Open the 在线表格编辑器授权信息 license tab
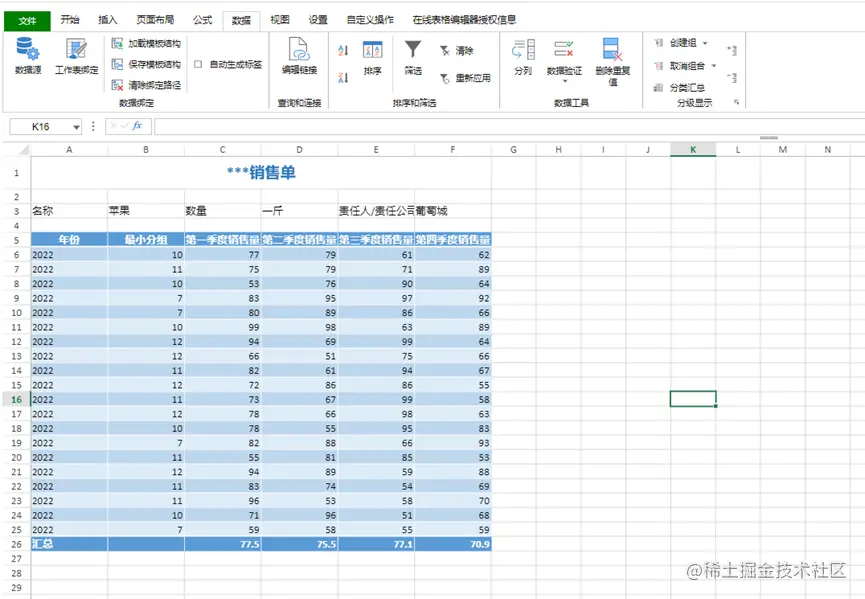 [x=464, y=20]
